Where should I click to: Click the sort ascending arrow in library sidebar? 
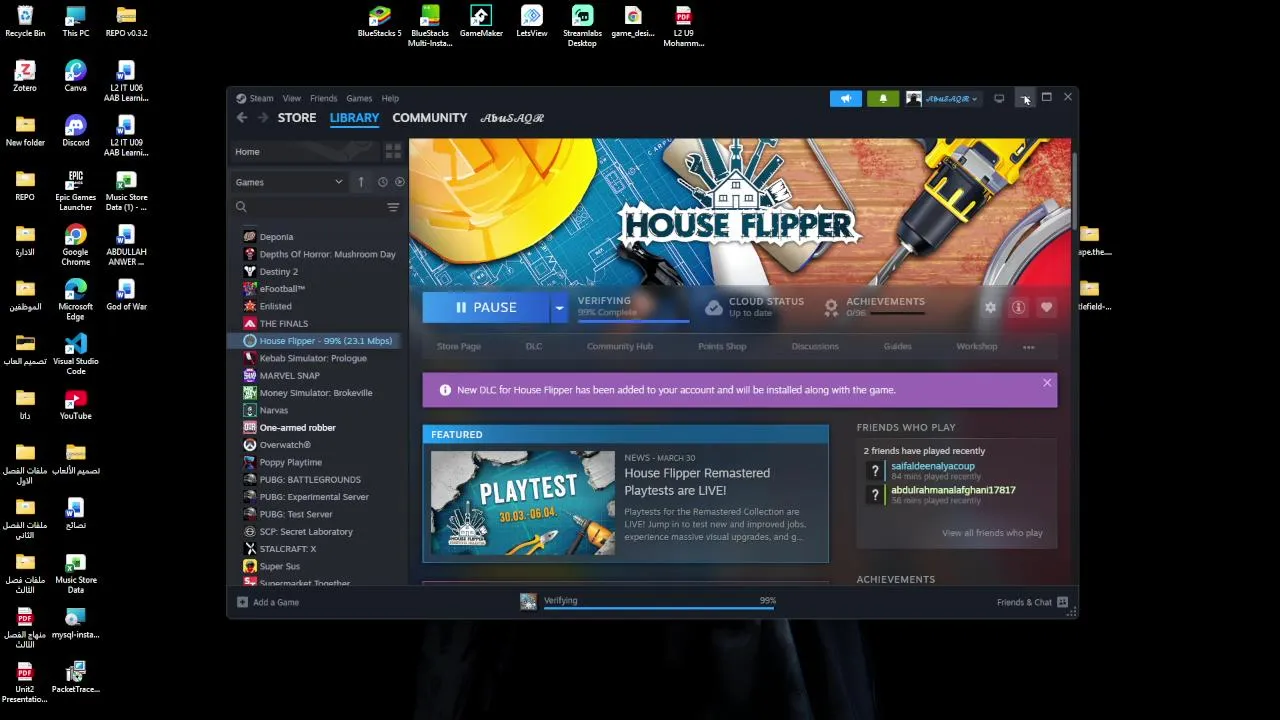tap(361, 182)
